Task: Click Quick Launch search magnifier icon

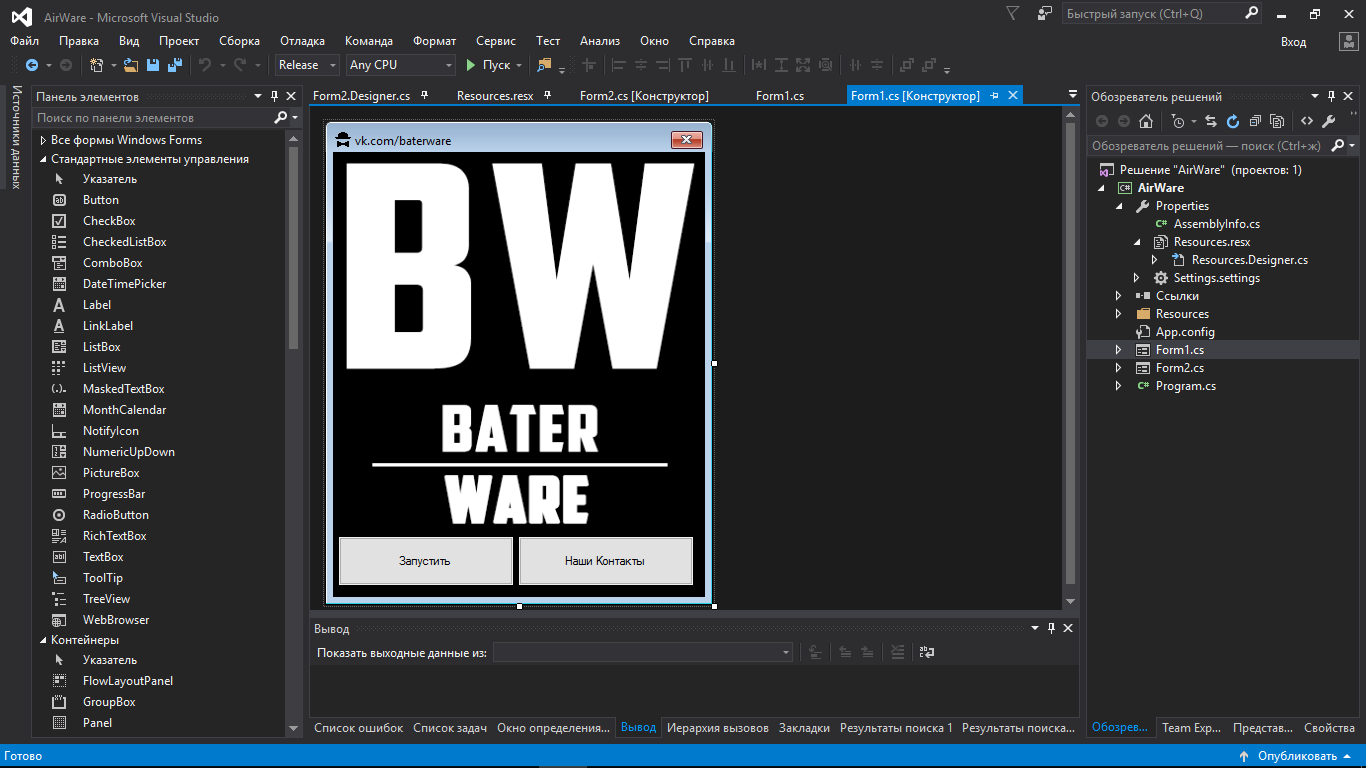Action: [x=1251, y=14]
